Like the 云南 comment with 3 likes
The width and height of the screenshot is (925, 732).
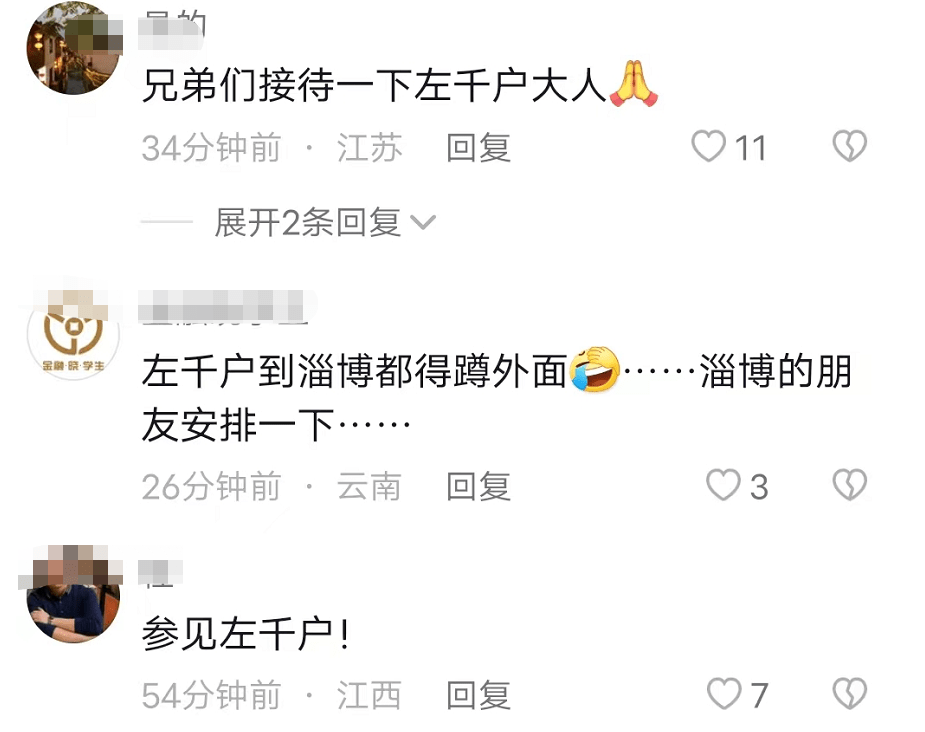click(723, 485)
